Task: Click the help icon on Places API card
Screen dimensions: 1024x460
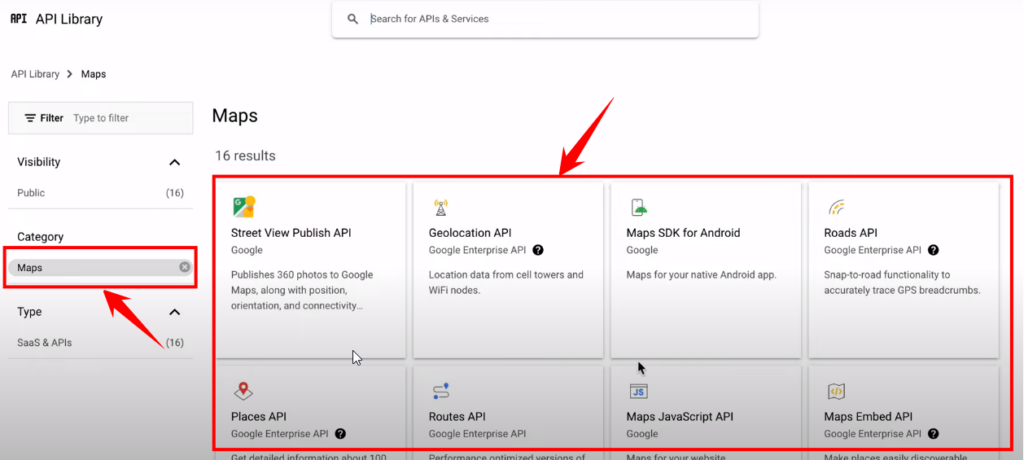Action: pos(340,433)
